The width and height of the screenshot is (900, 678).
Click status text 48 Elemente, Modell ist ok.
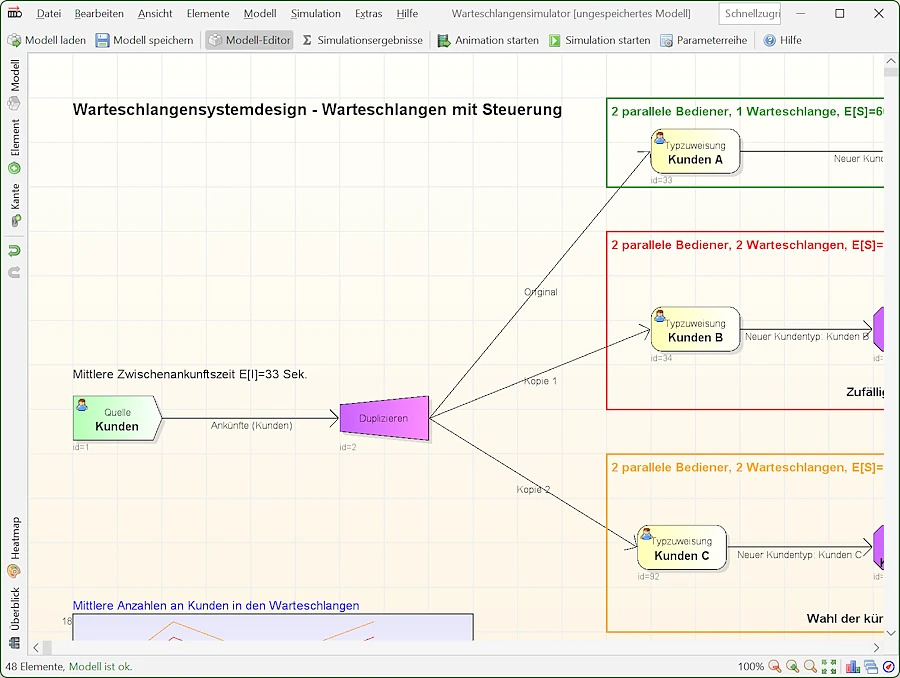coord(69,667)
